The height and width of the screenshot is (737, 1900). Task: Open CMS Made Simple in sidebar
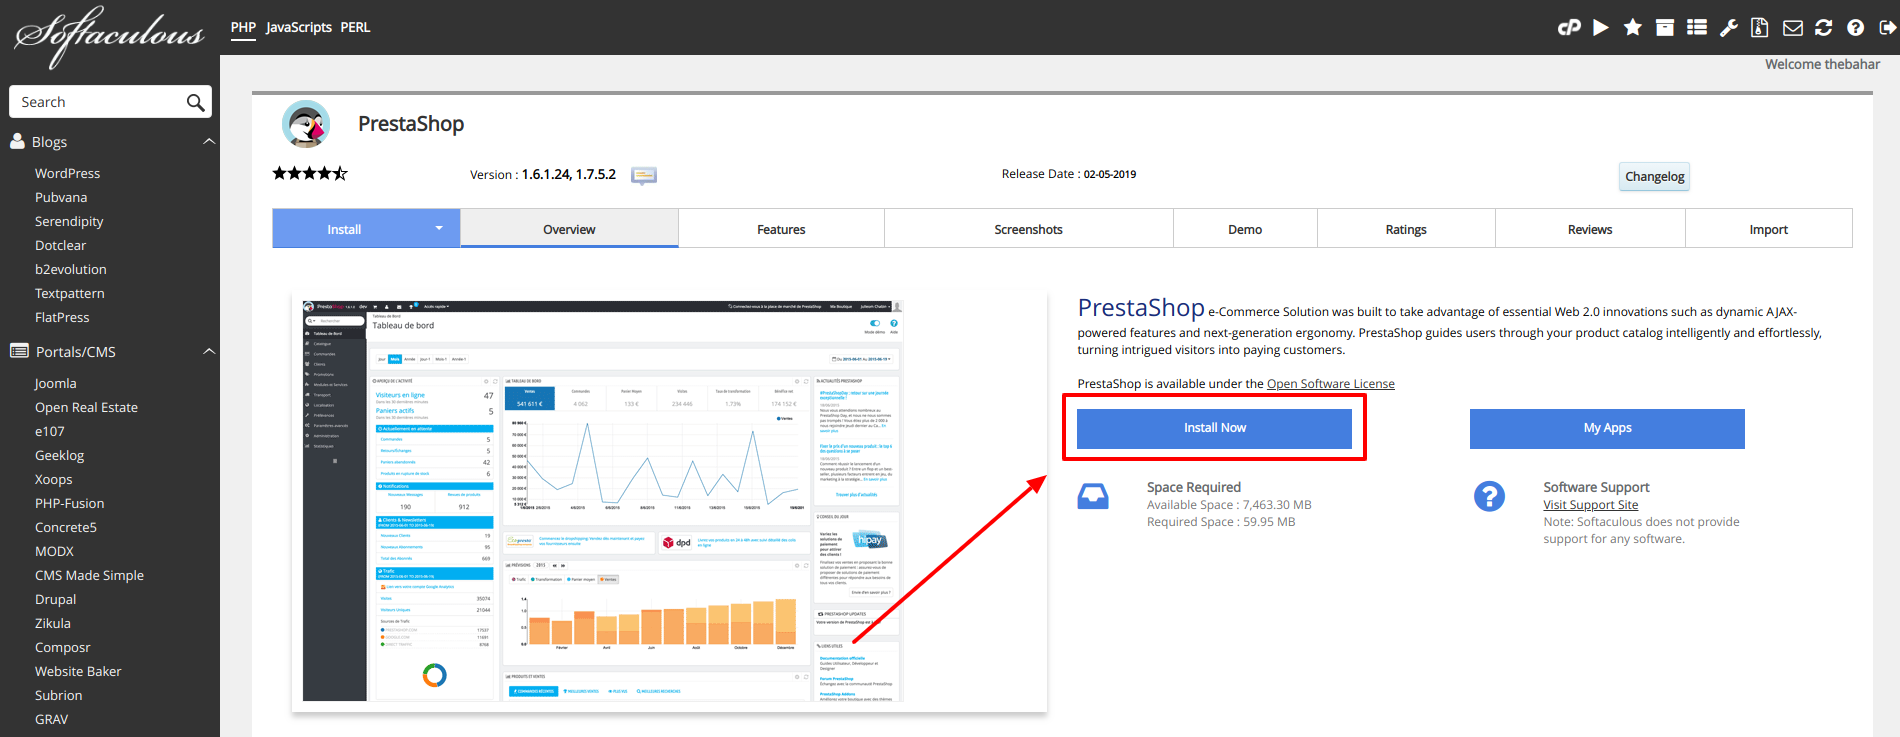click(x=89, y=575)
